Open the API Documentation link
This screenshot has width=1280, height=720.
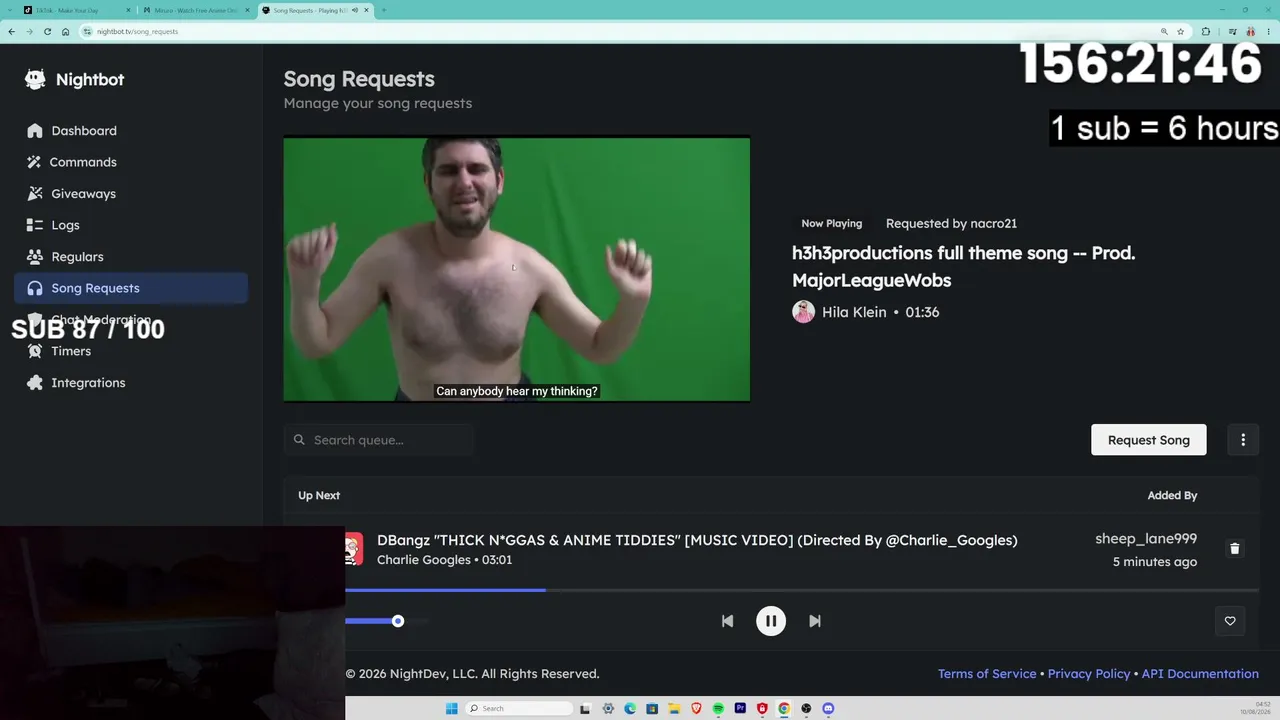pyautogui.click(x=1200, y=674)
